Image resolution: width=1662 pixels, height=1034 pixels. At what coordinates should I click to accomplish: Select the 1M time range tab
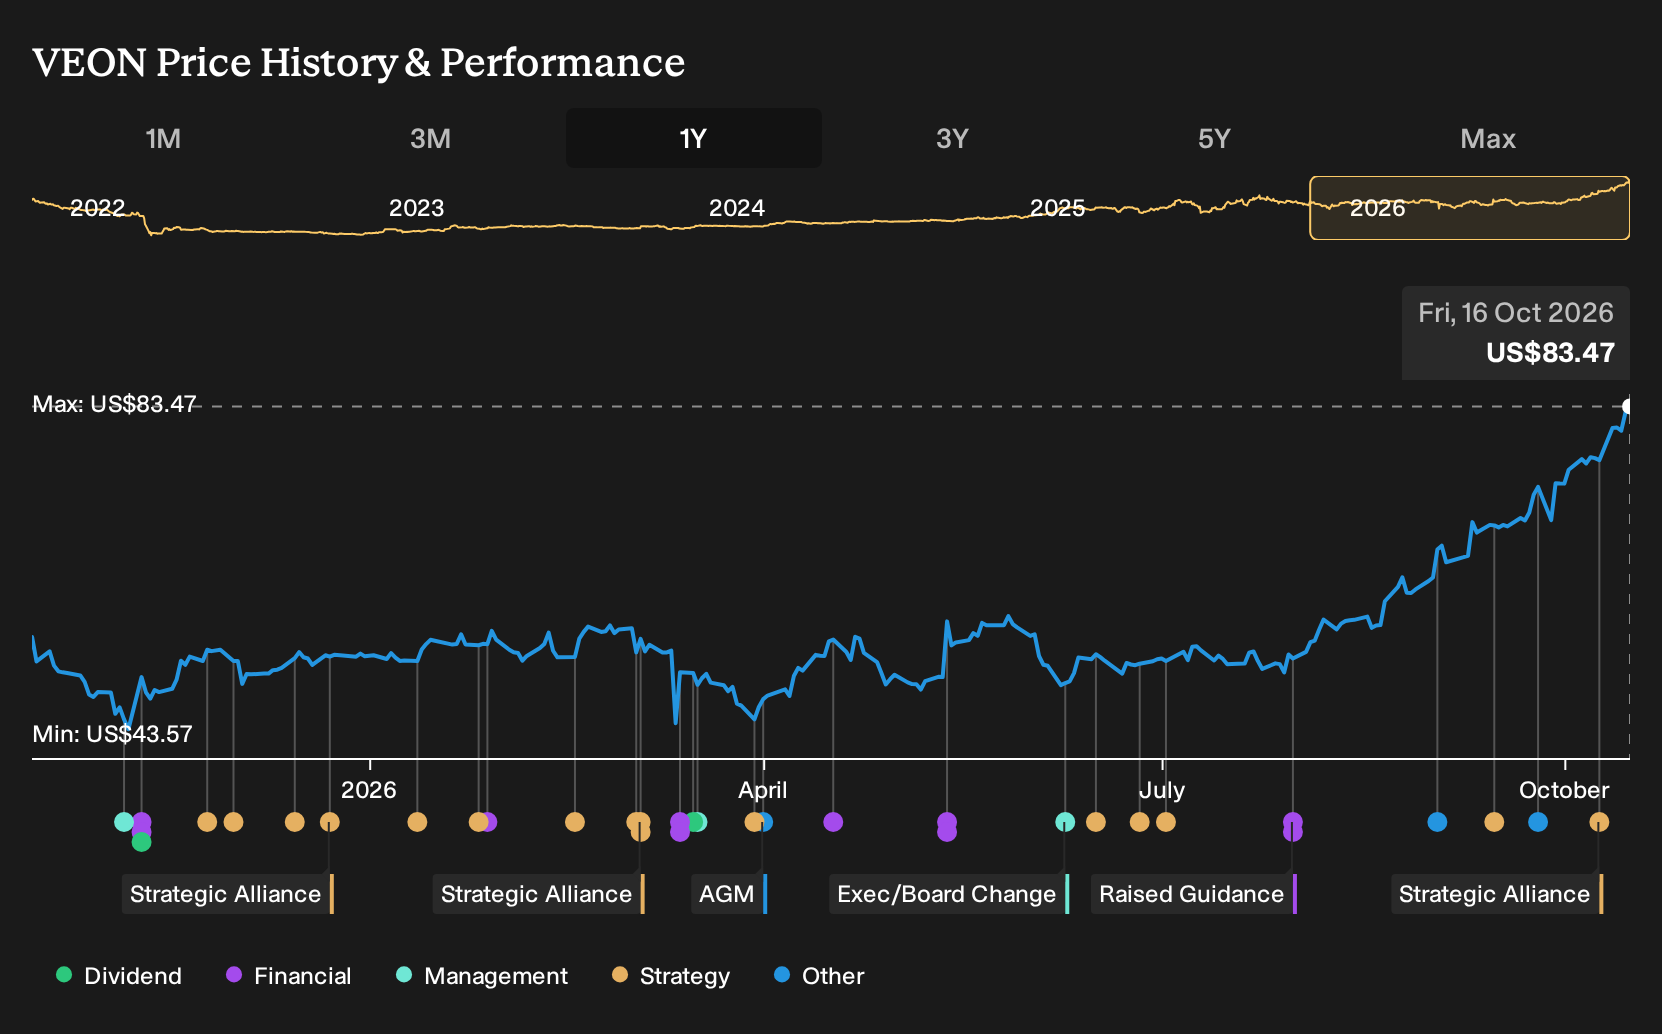click(163, 138)
